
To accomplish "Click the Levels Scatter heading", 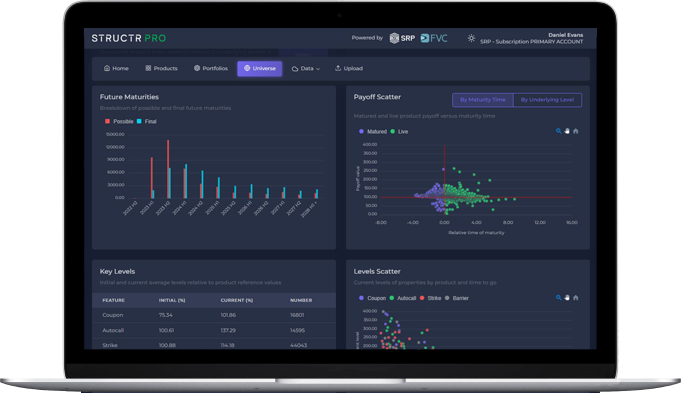I will 377,271.
